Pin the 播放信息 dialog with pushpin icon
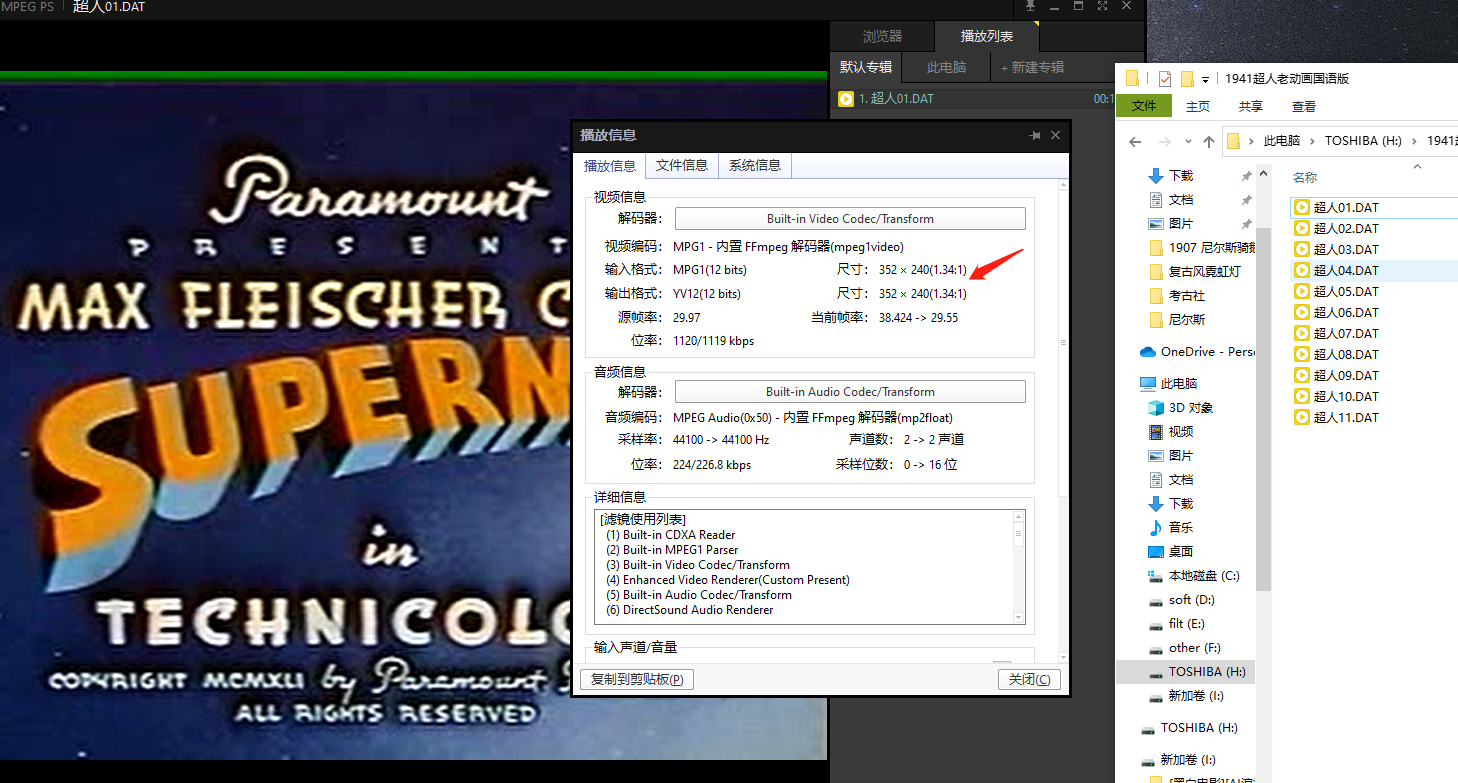The height and width of the screenshot is (783, 1458). click(x=1034, y=135)
